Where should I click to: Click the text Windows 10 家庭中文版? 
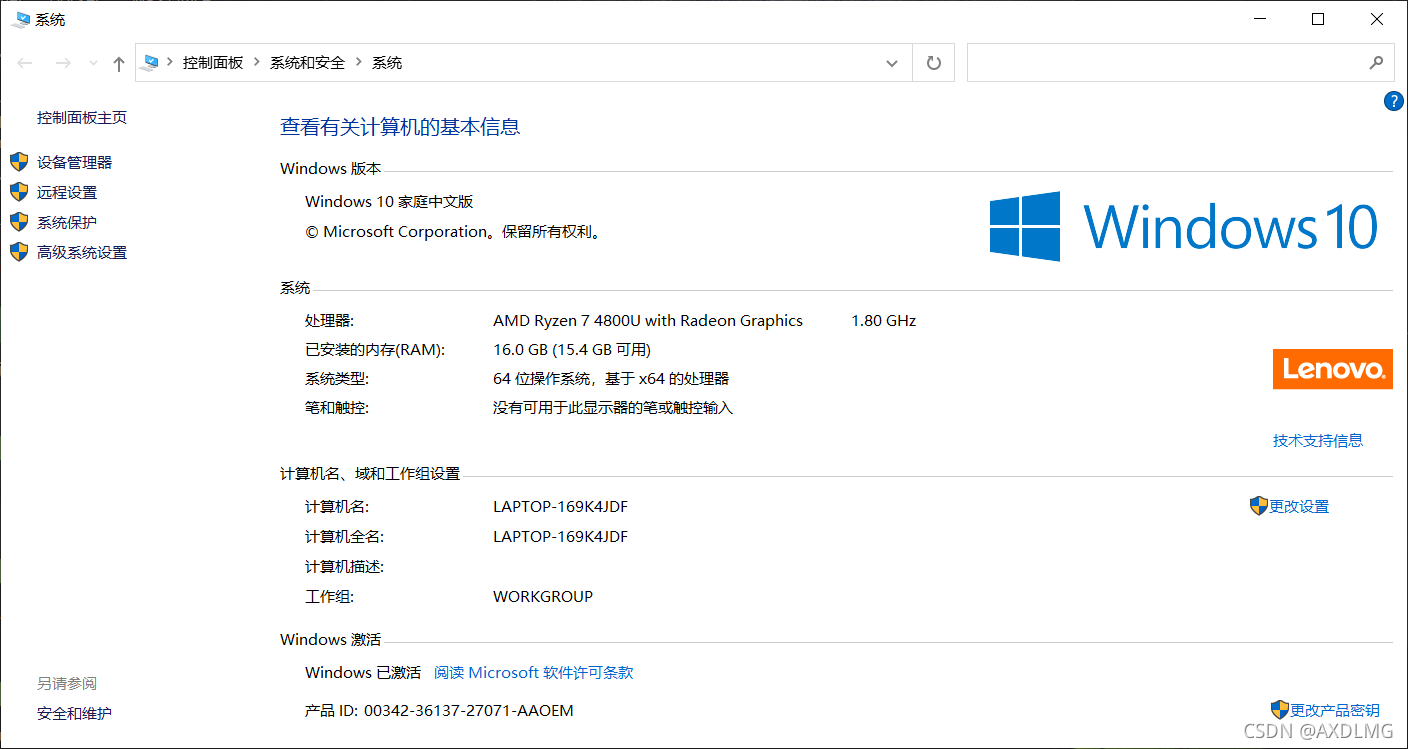(389, 201)
